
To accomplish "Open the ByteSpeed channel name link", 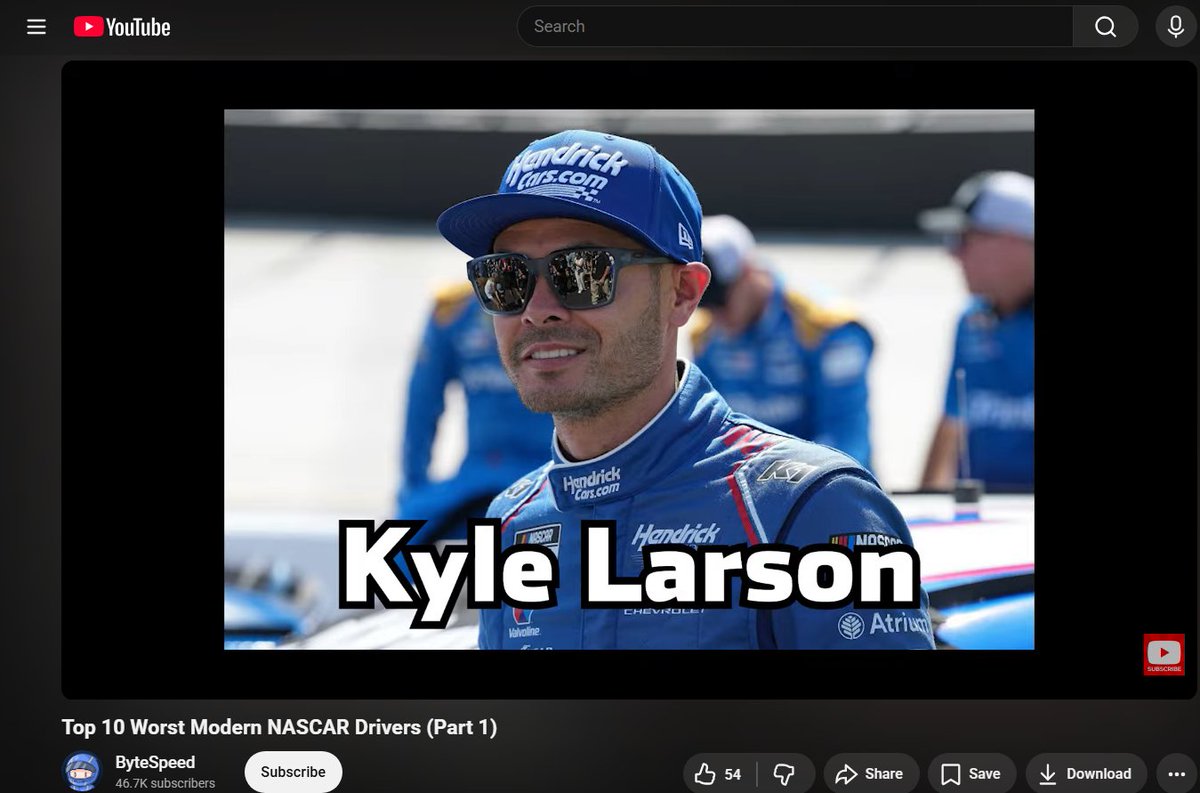I will 155,762.
